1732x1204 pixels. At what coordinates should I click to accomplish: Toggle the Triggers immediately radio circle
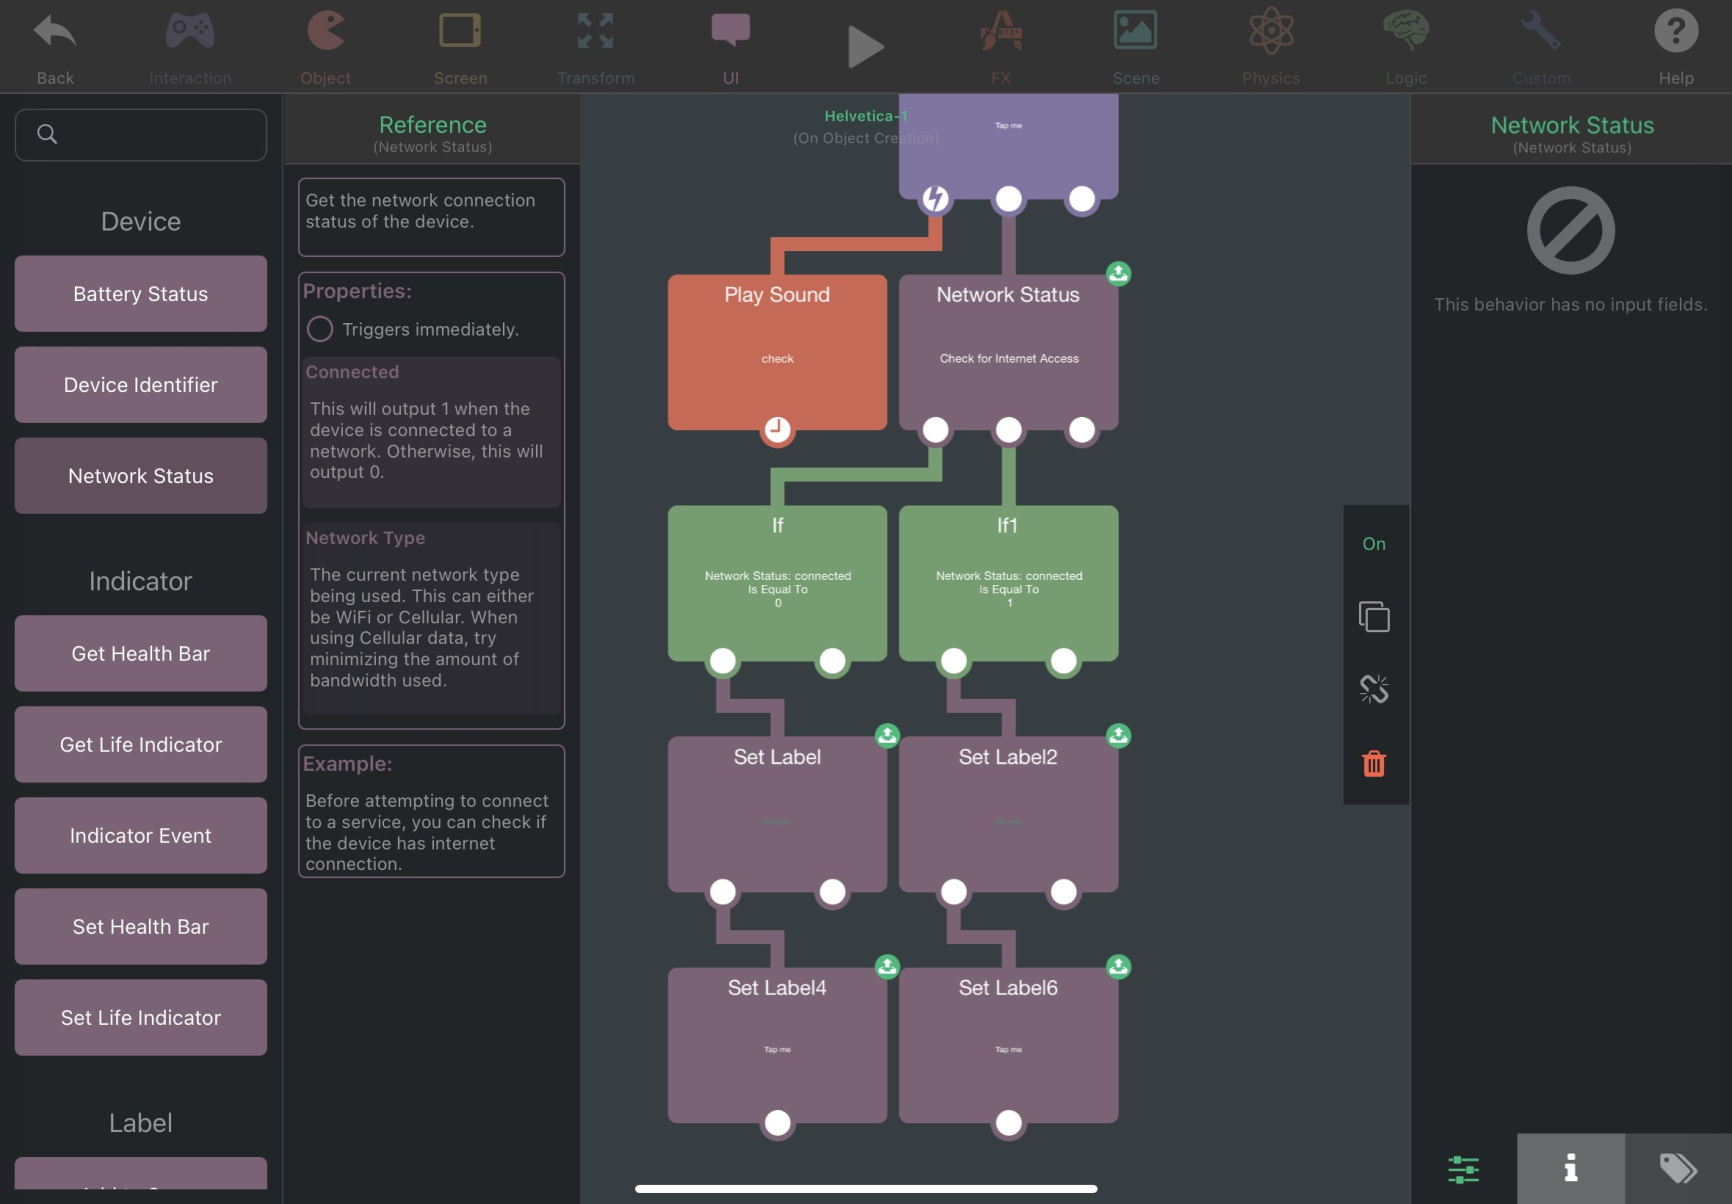[x=320, y=329]
